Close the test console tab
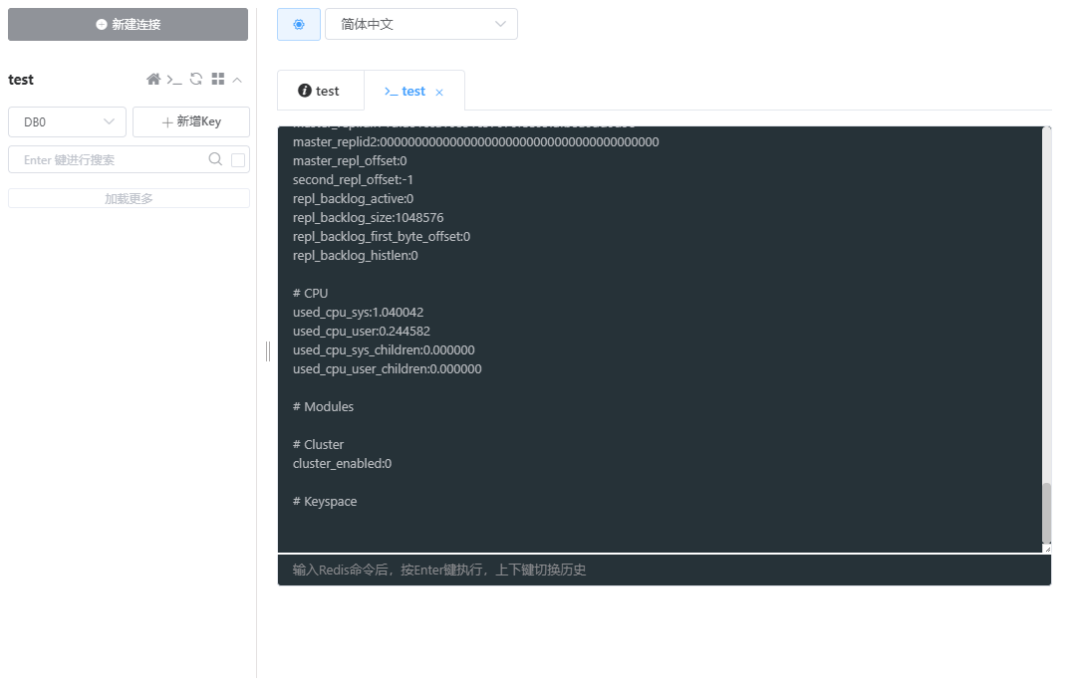Viewport: 1080px width, 686px height. [439, 92]
